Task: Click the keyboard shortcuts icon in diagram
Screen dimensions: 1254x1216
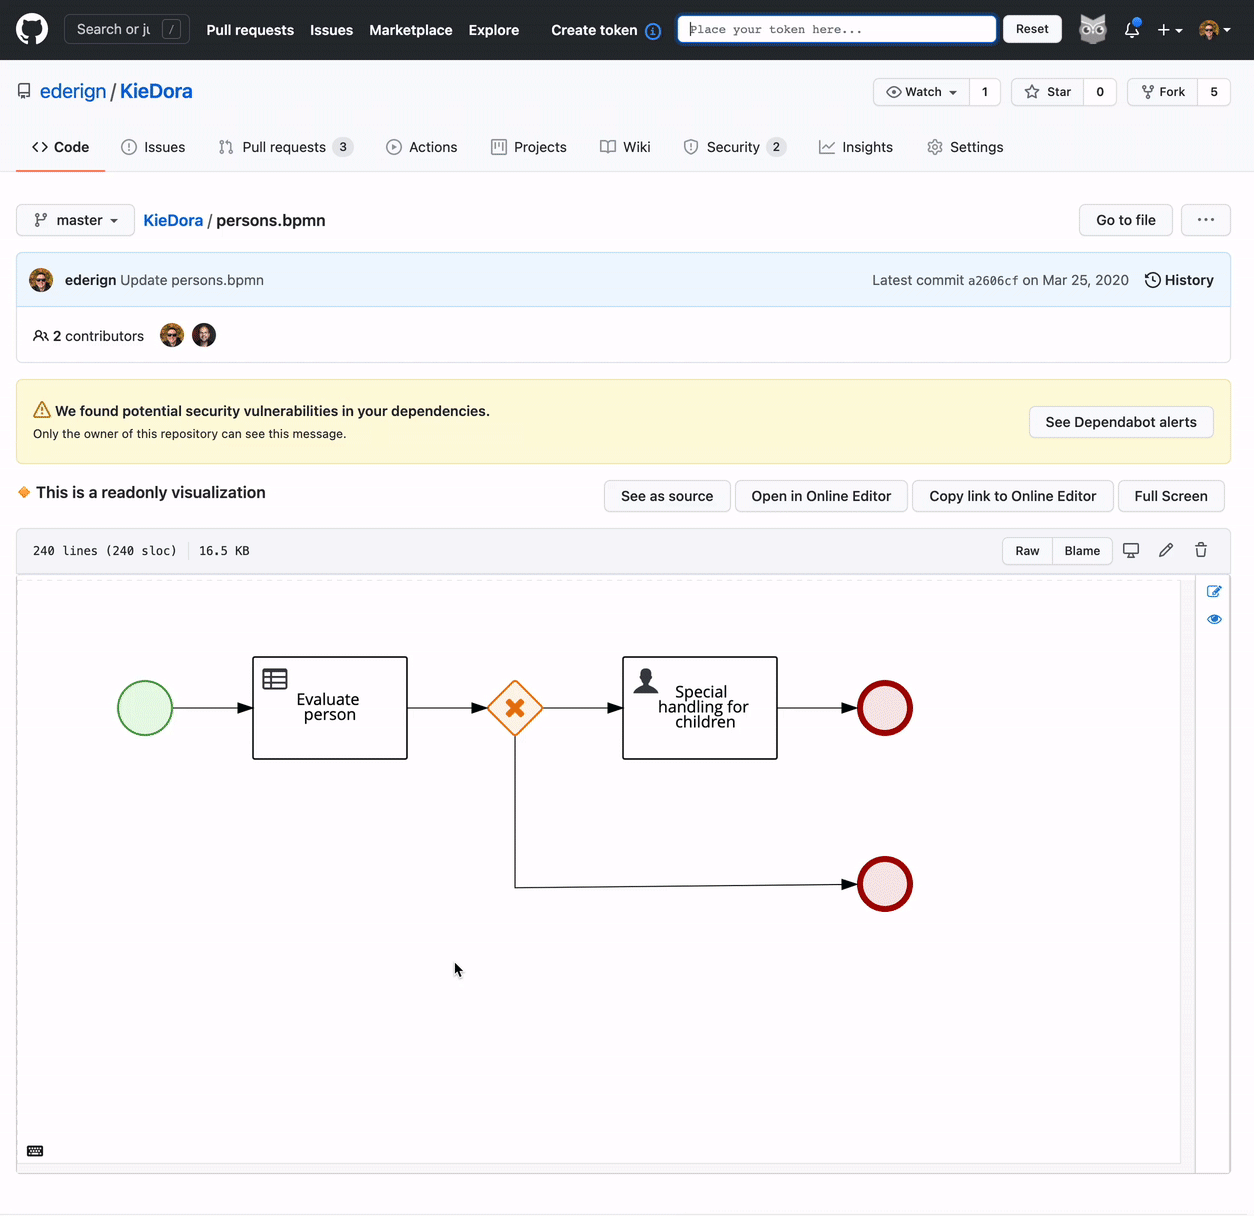Action: point(35,1151)
